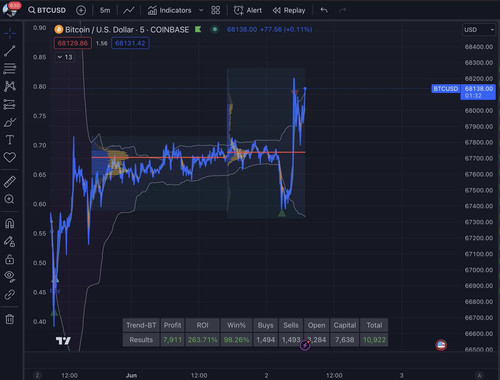Open the user profile avatar menu

(10, 9)
